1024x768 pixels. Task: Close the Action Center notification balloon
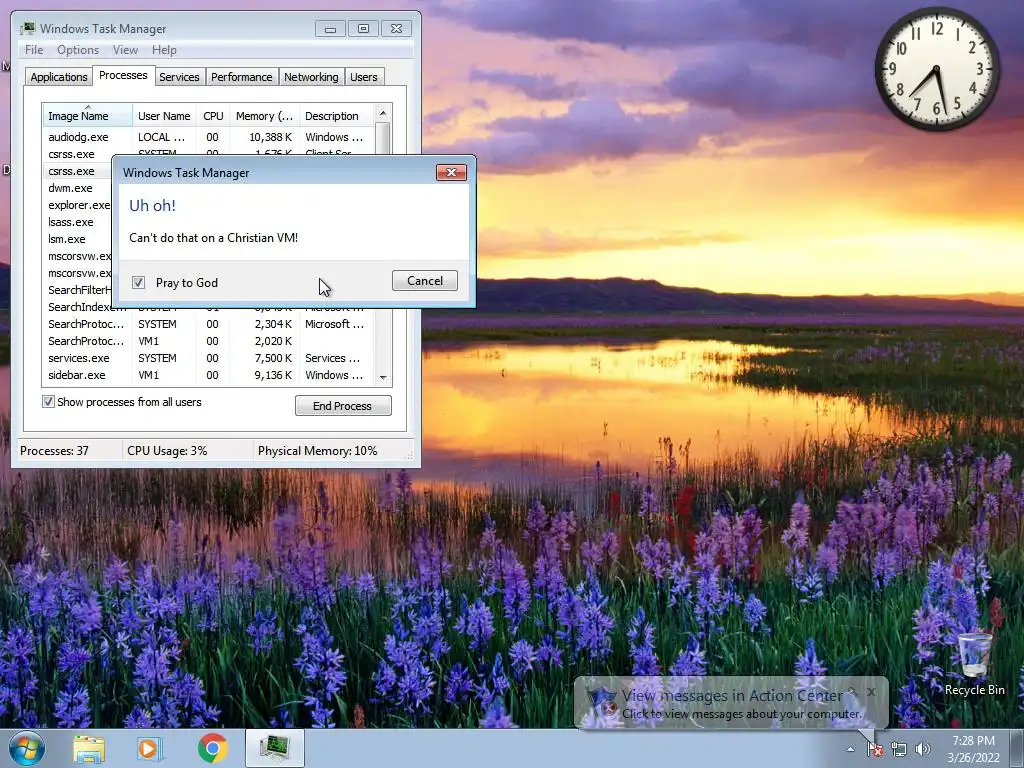tap(871, 691)
